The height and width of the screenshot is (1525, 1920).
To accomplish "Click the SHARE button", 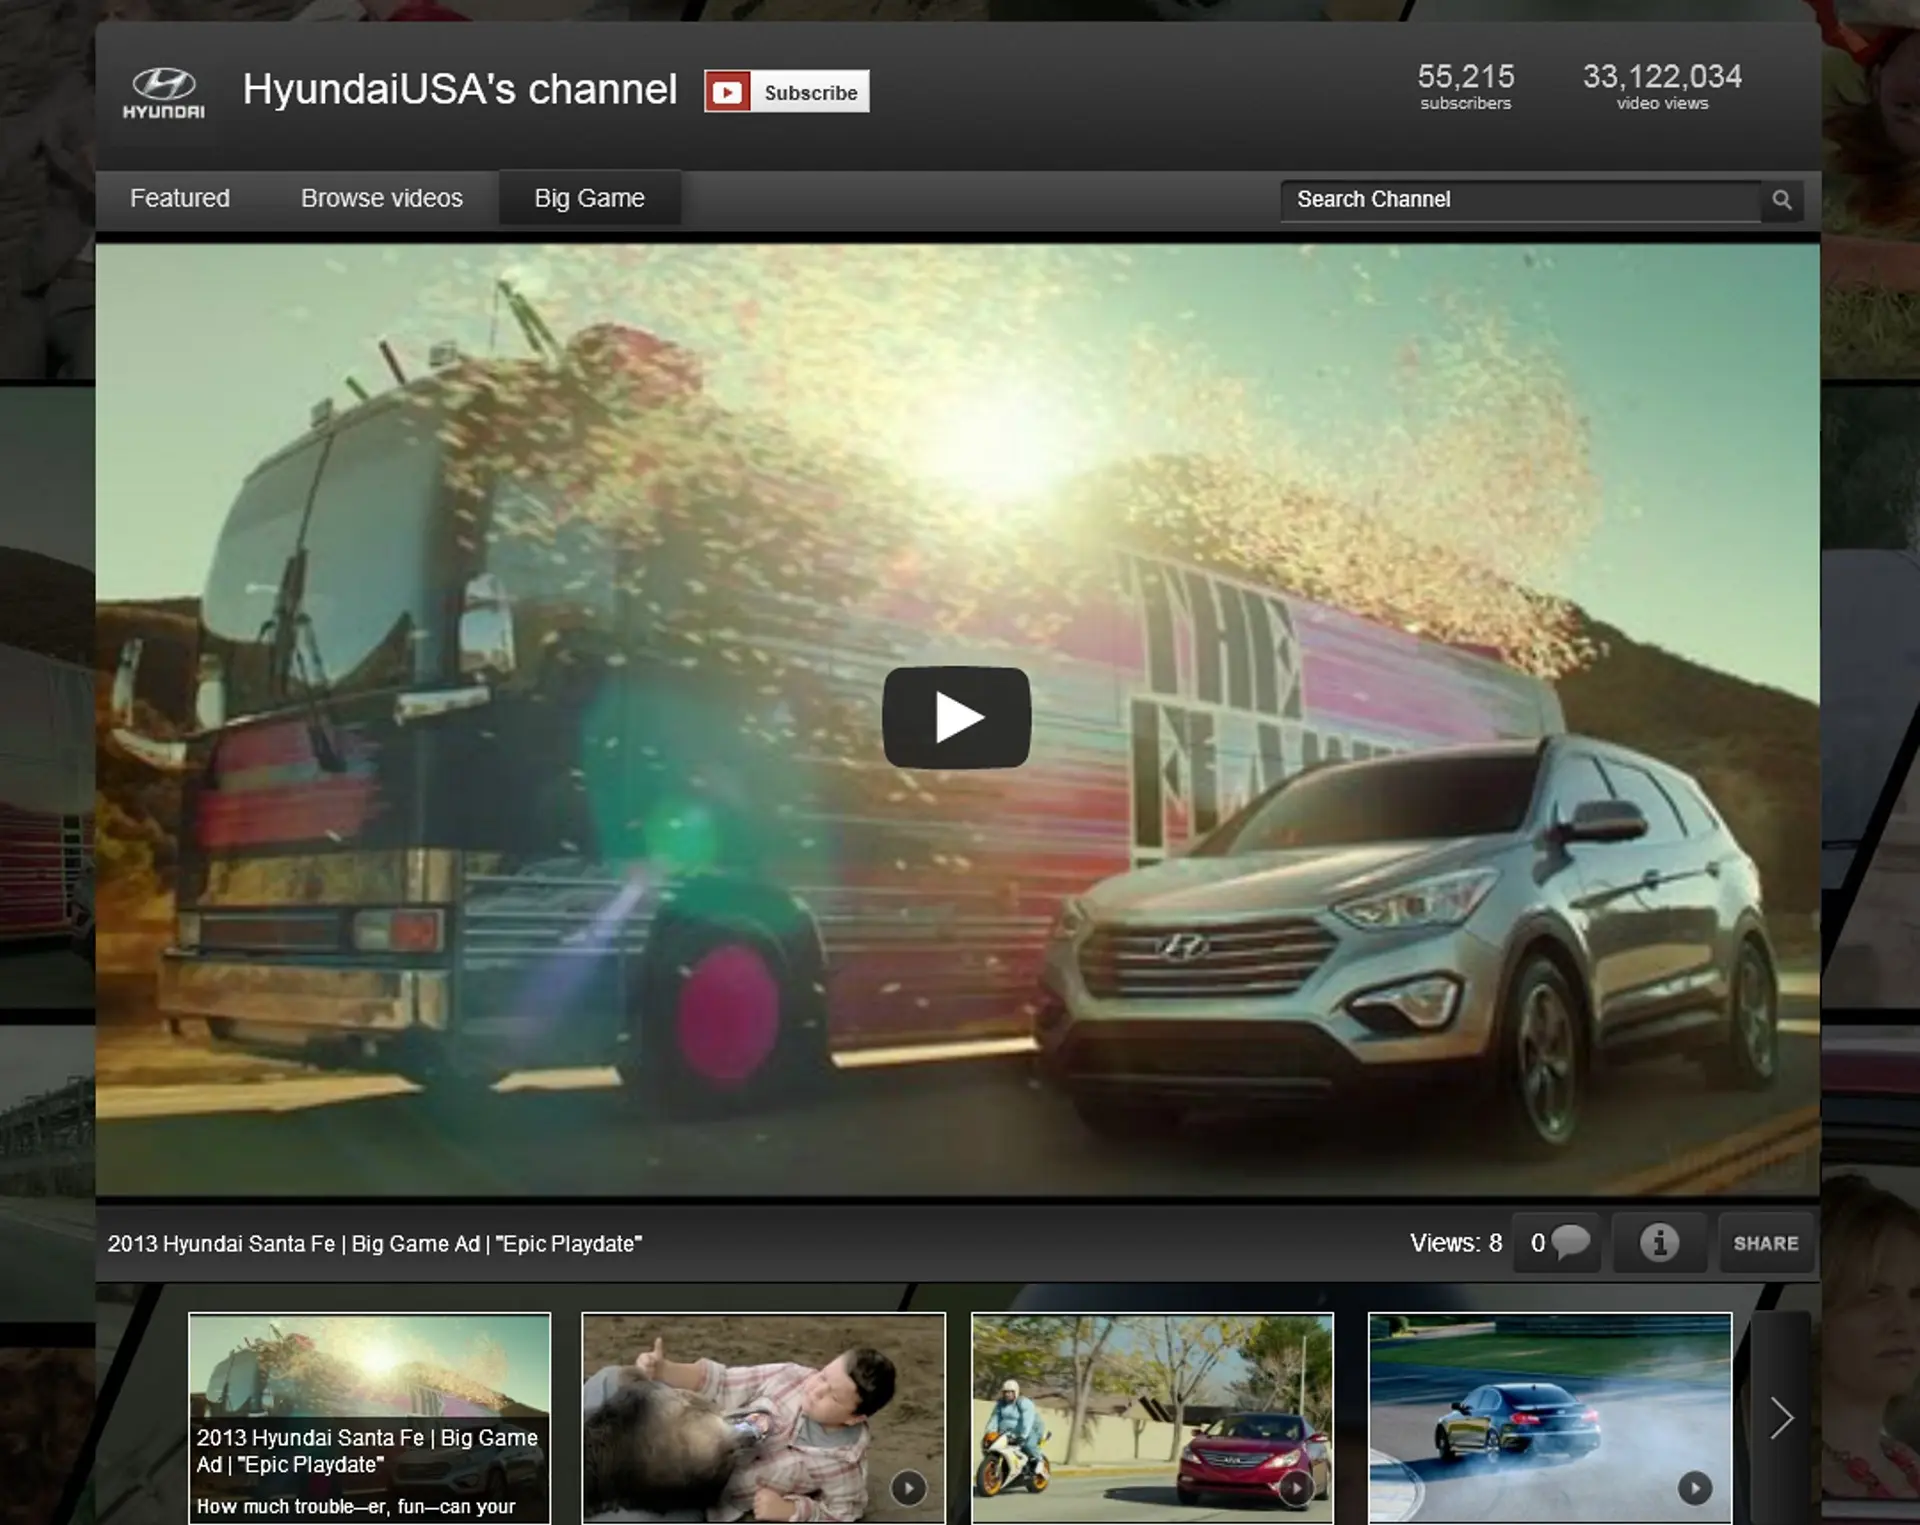I will click(x=1766, y=1243).
